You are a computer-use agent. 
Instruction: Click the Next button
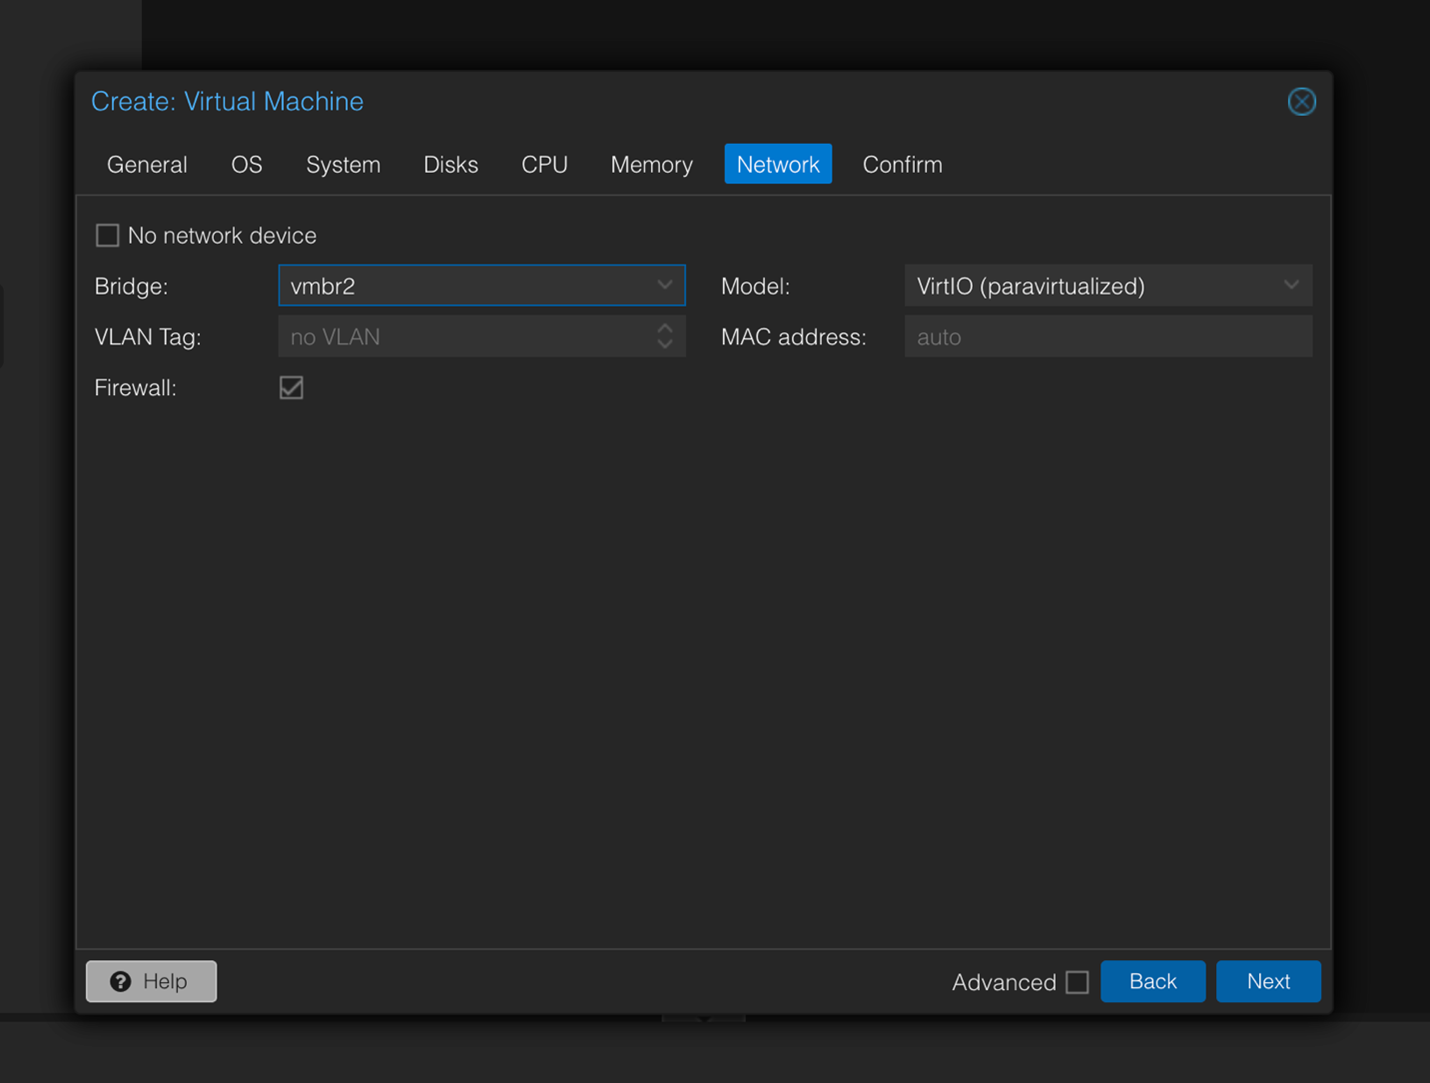(1267, 981)
